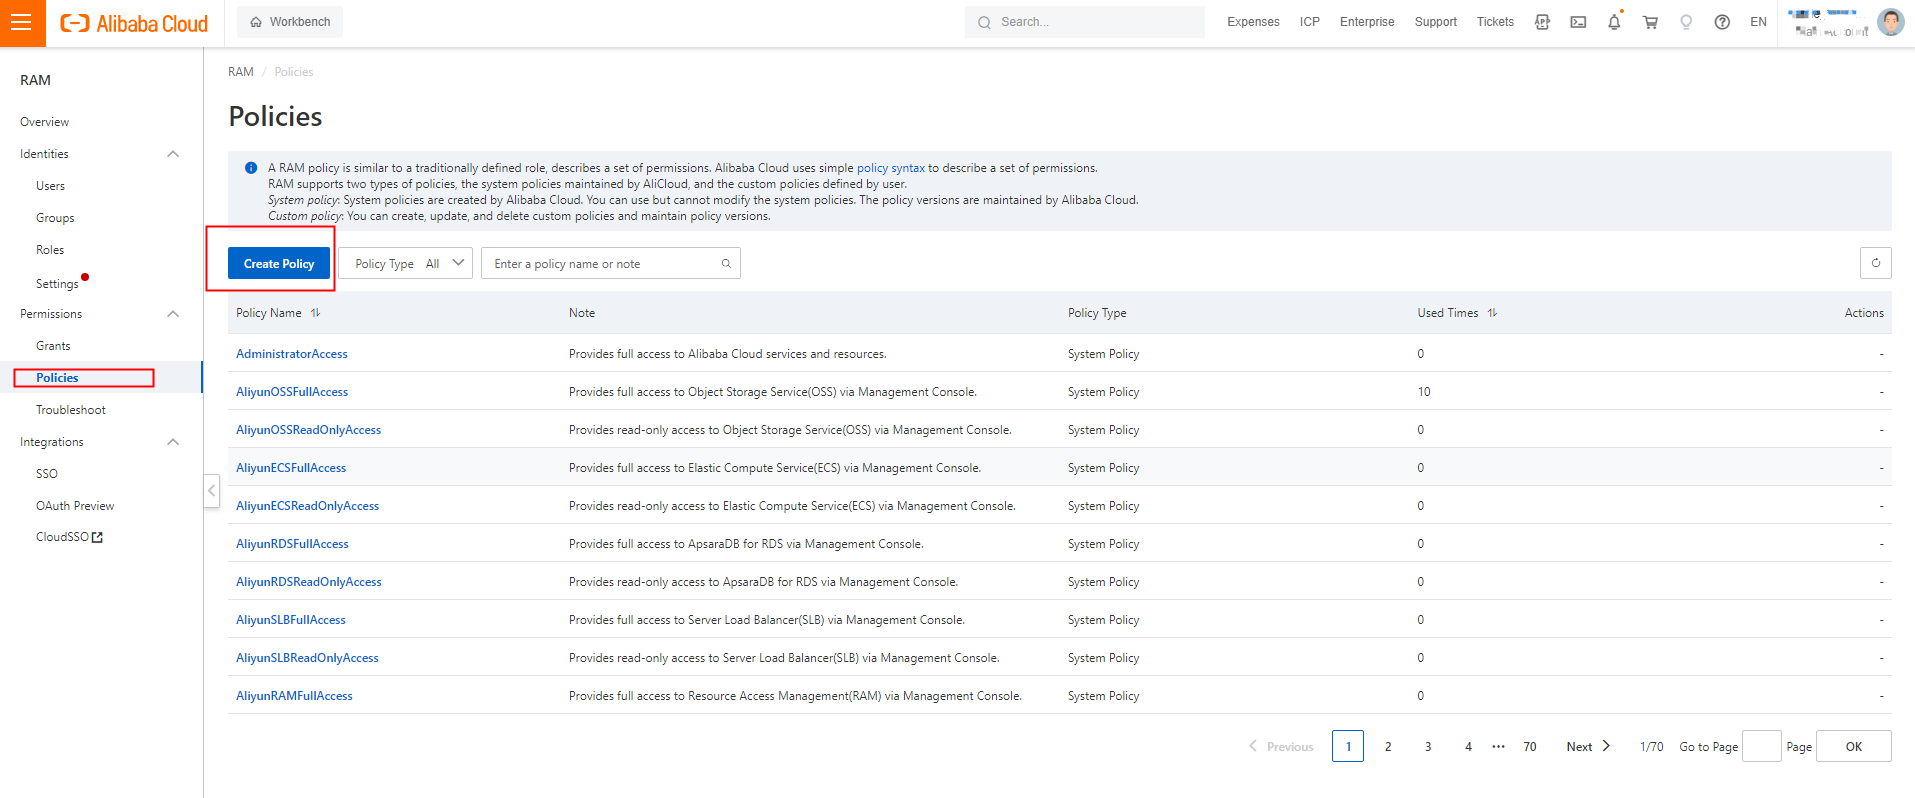
Task: Open the Expenses menu
Action: click(1253, 22)
